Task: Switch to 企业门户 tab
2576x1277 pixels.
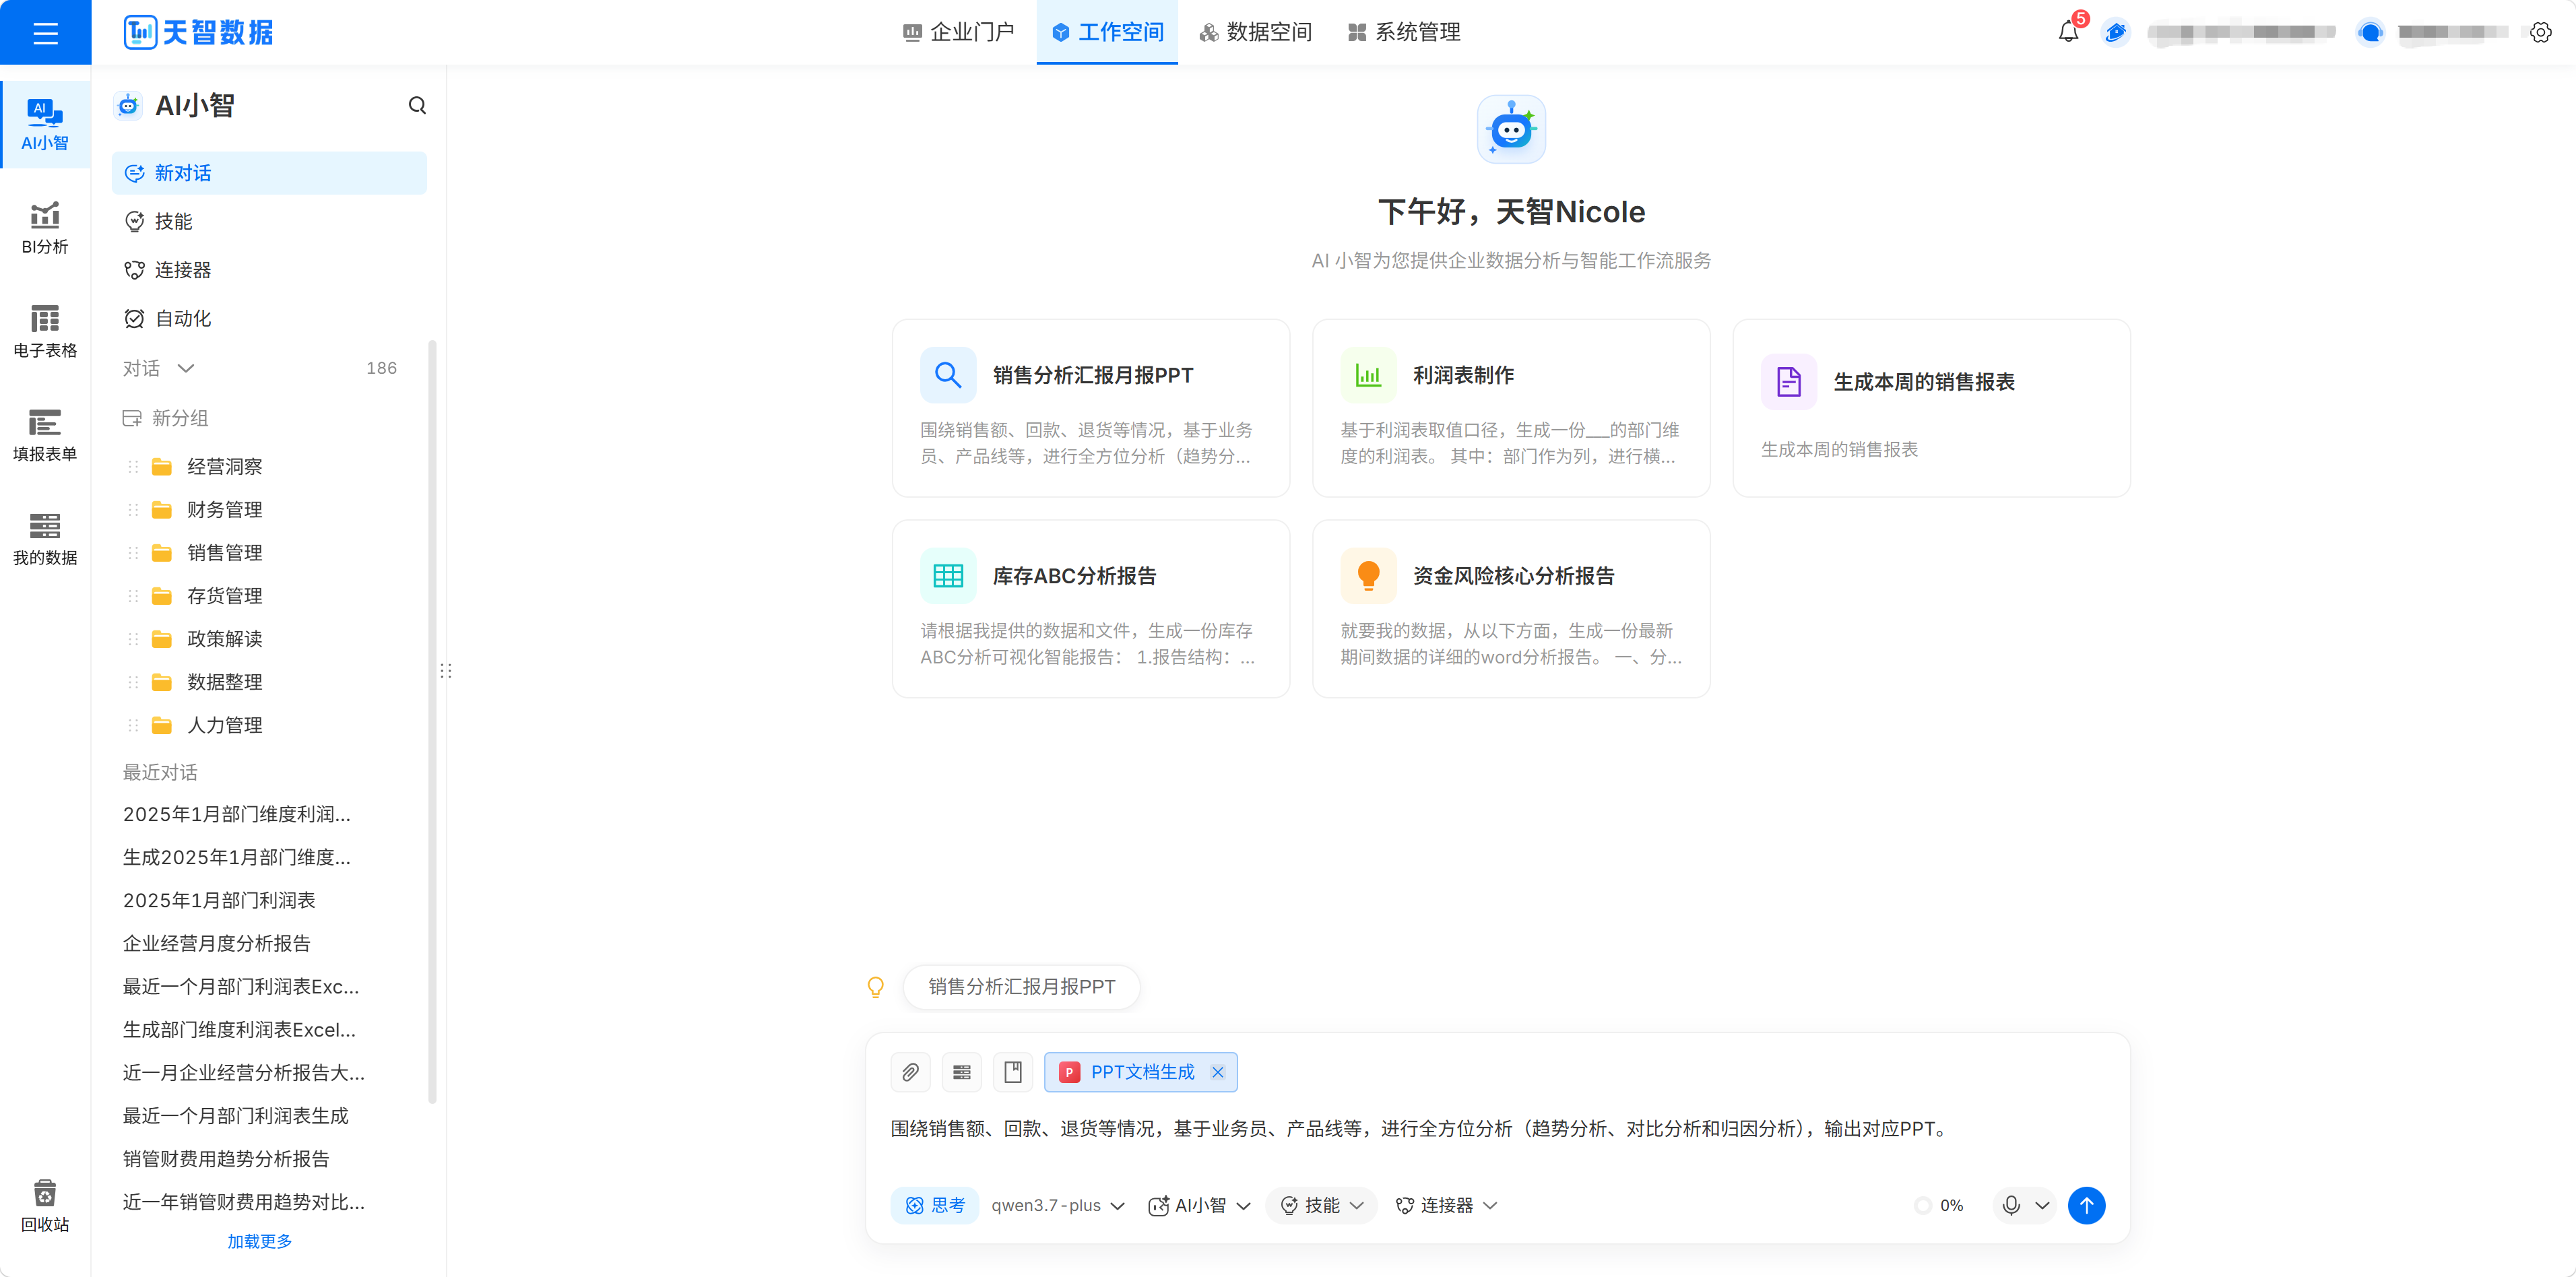Action: click(958, 32)
